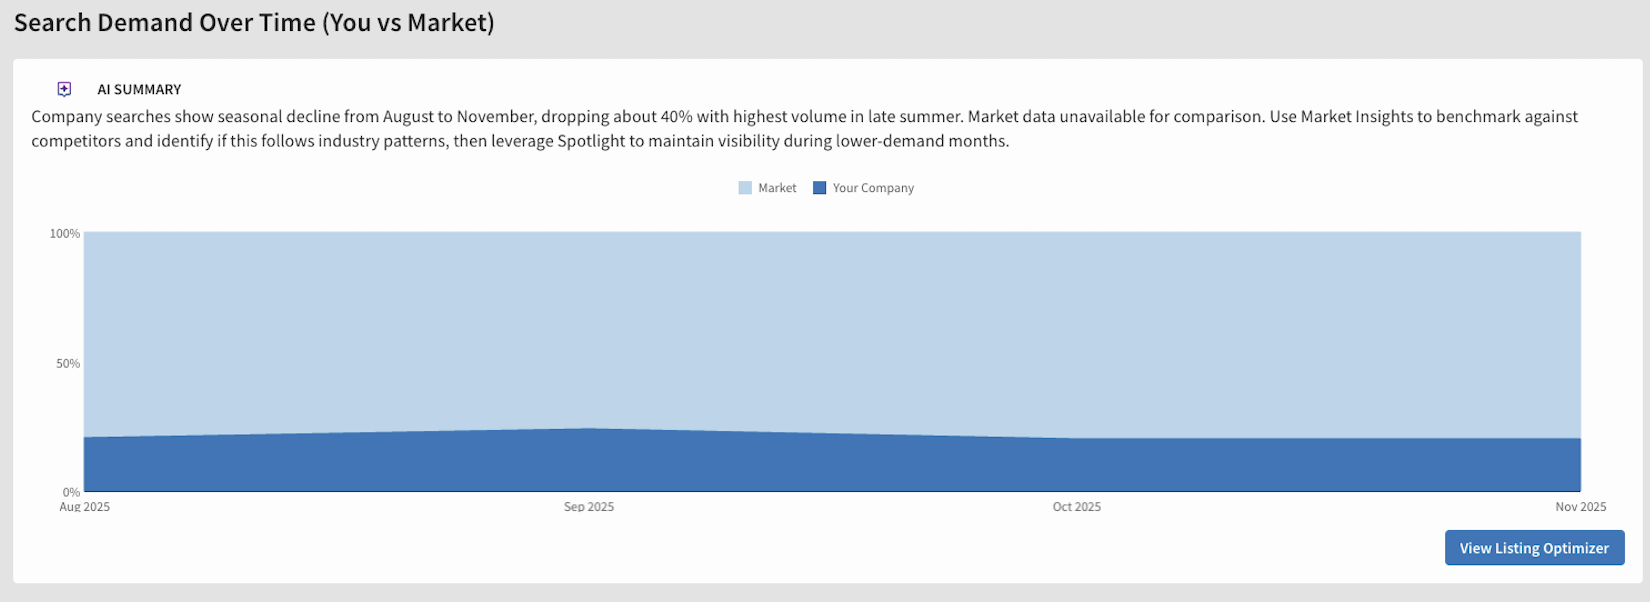
Task: Select the AI SUMMARY heading label
Action: [139, 89]
